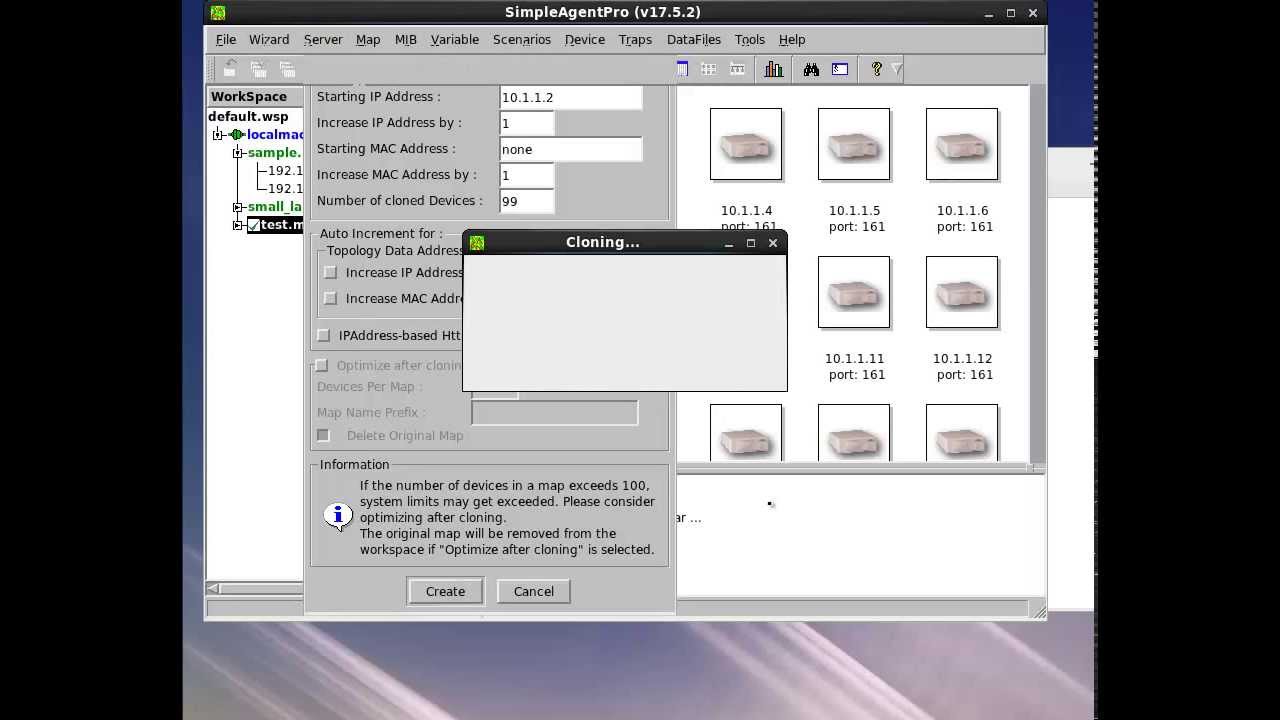Click the device map vertical scrollbar

click(x=1037, y=275)
